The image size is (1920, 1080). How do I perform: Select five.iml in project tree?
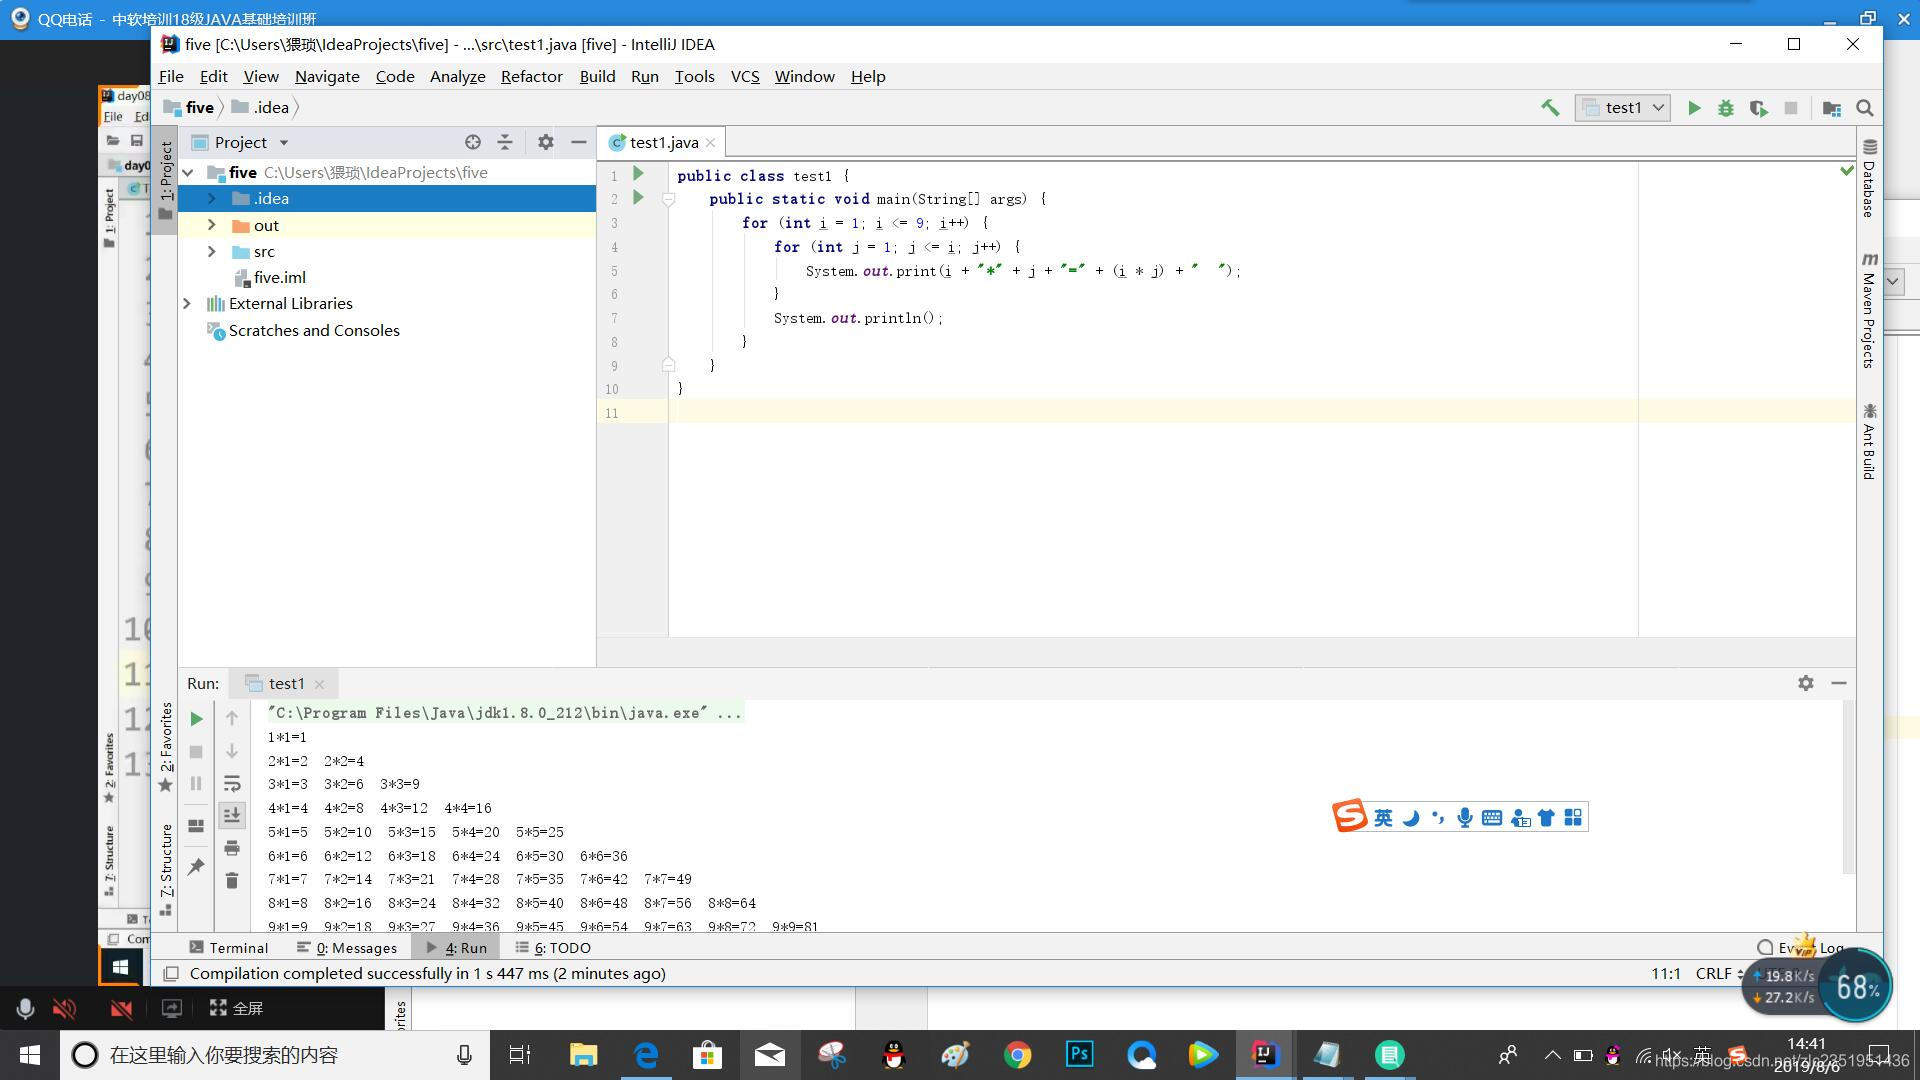pyautogui.click(x=279, y=277)
